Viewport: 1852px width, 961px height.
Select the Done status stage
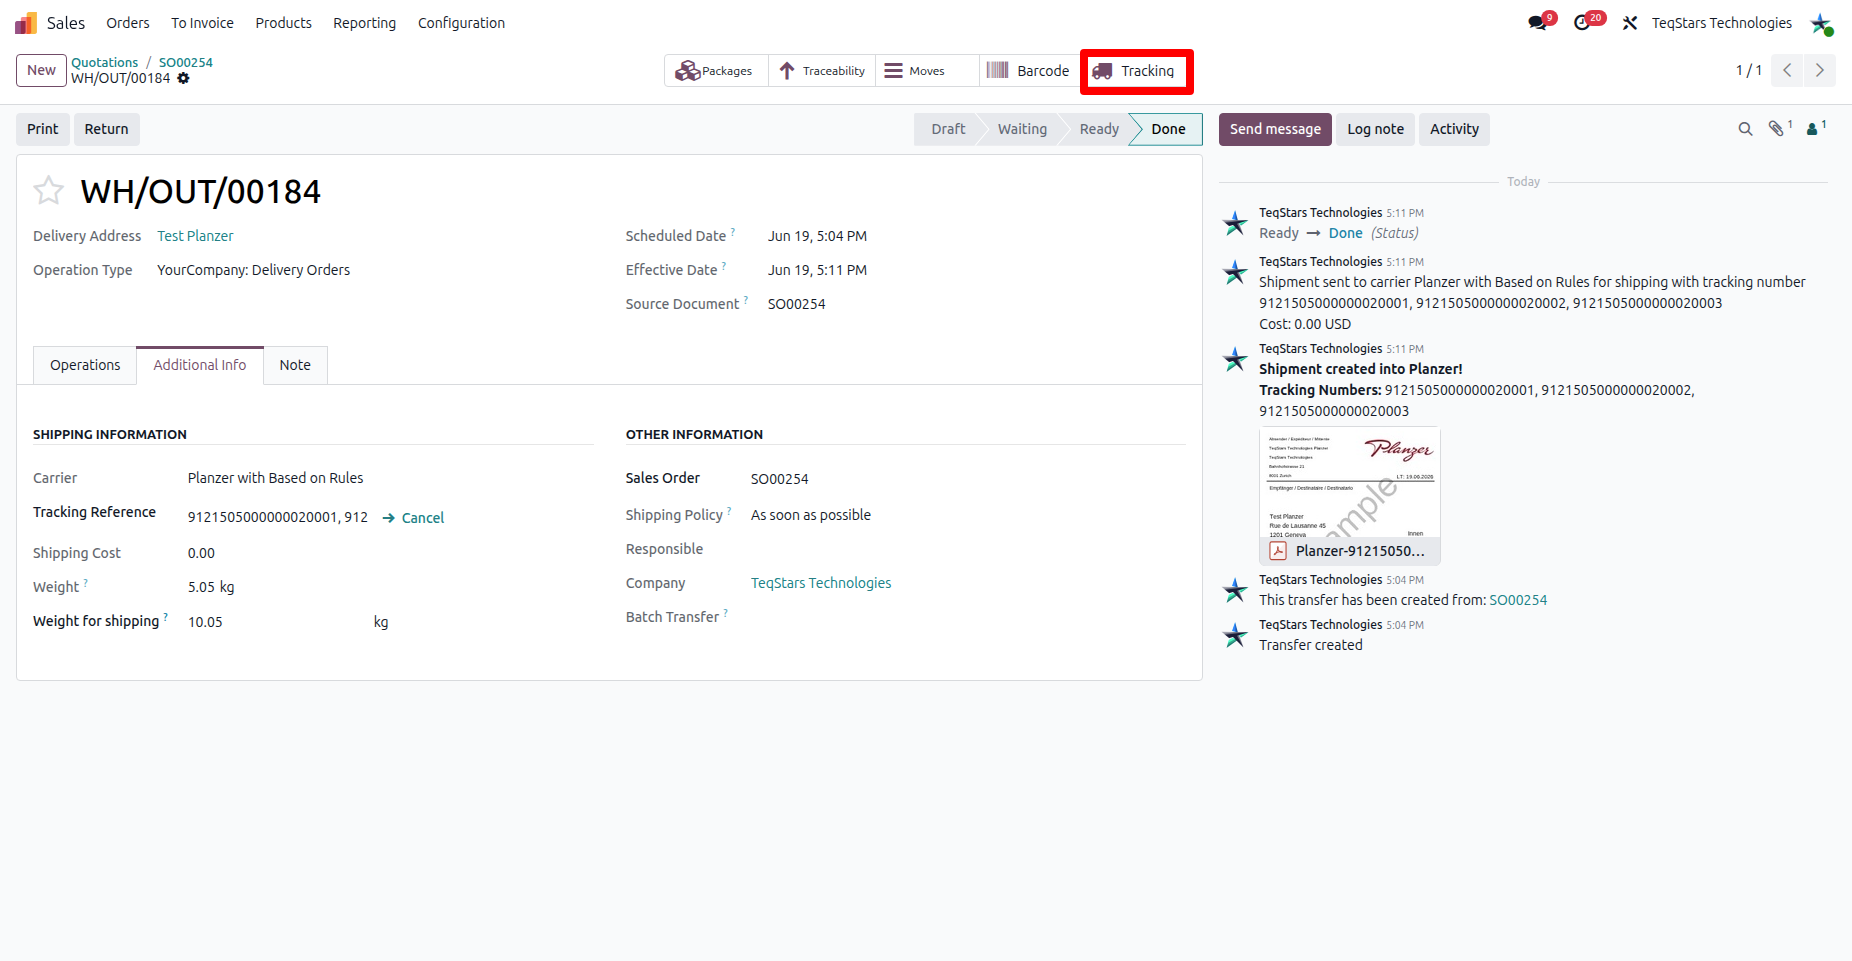click(x=1168, y=129)
